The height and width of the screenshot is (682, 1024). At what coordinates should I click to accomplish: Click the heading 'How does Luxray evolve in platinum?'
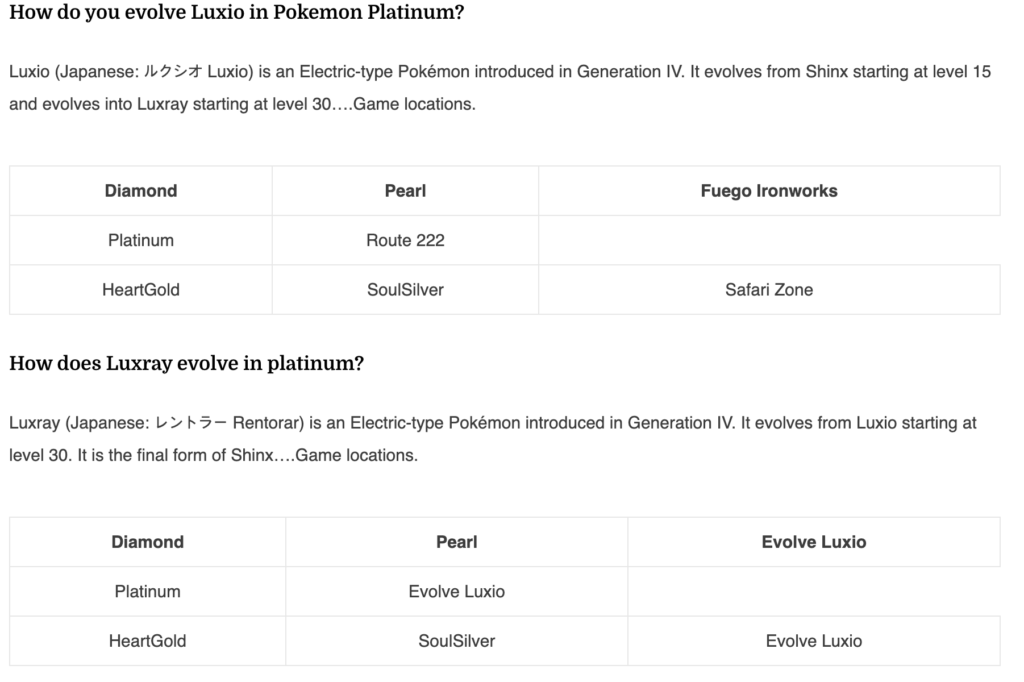tap(186, 363)
